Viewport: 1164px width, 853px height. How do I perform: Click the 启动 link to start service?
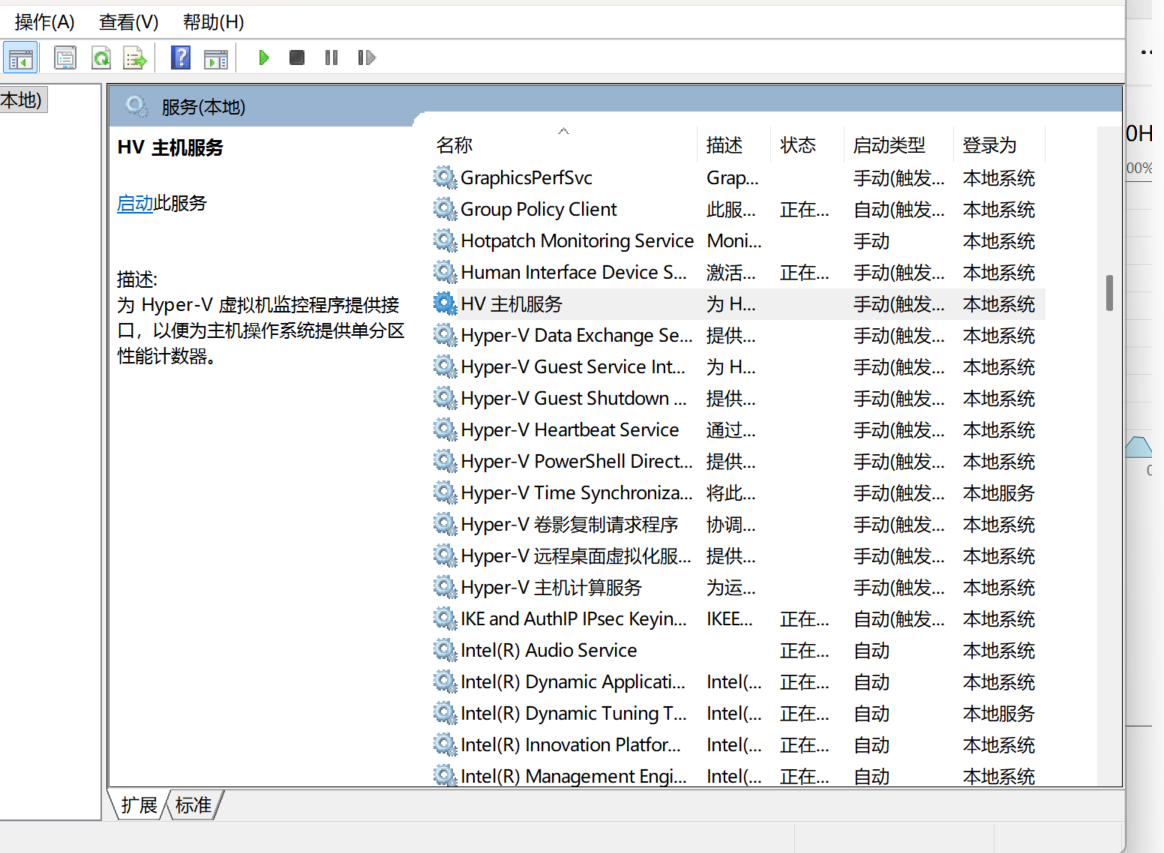point(135,203)
